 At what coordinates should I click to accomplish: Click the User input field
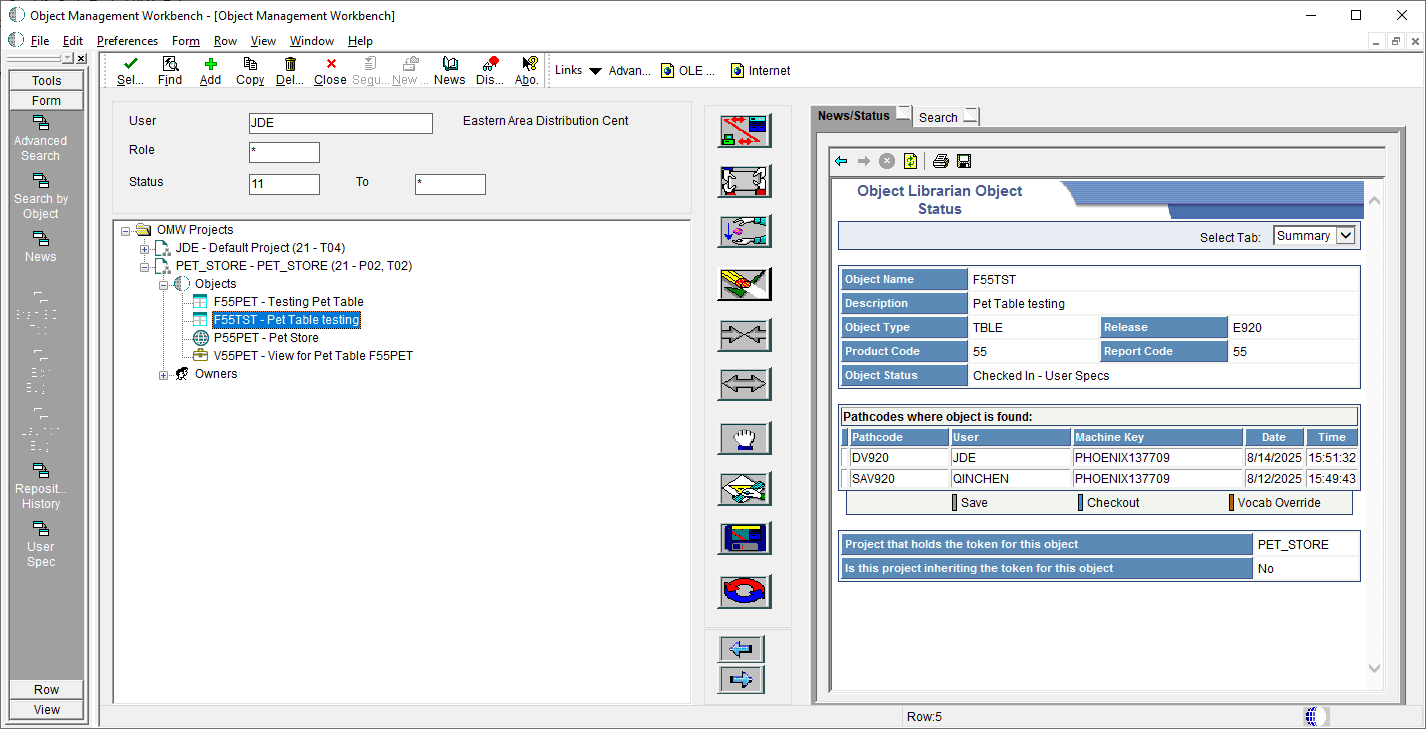click(x=341, y=123)
